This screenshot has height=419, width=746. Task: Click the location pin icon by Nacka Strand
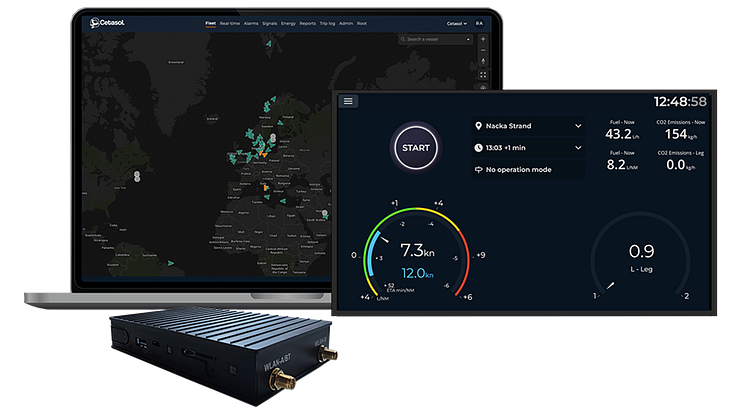[x=477, y=126]
